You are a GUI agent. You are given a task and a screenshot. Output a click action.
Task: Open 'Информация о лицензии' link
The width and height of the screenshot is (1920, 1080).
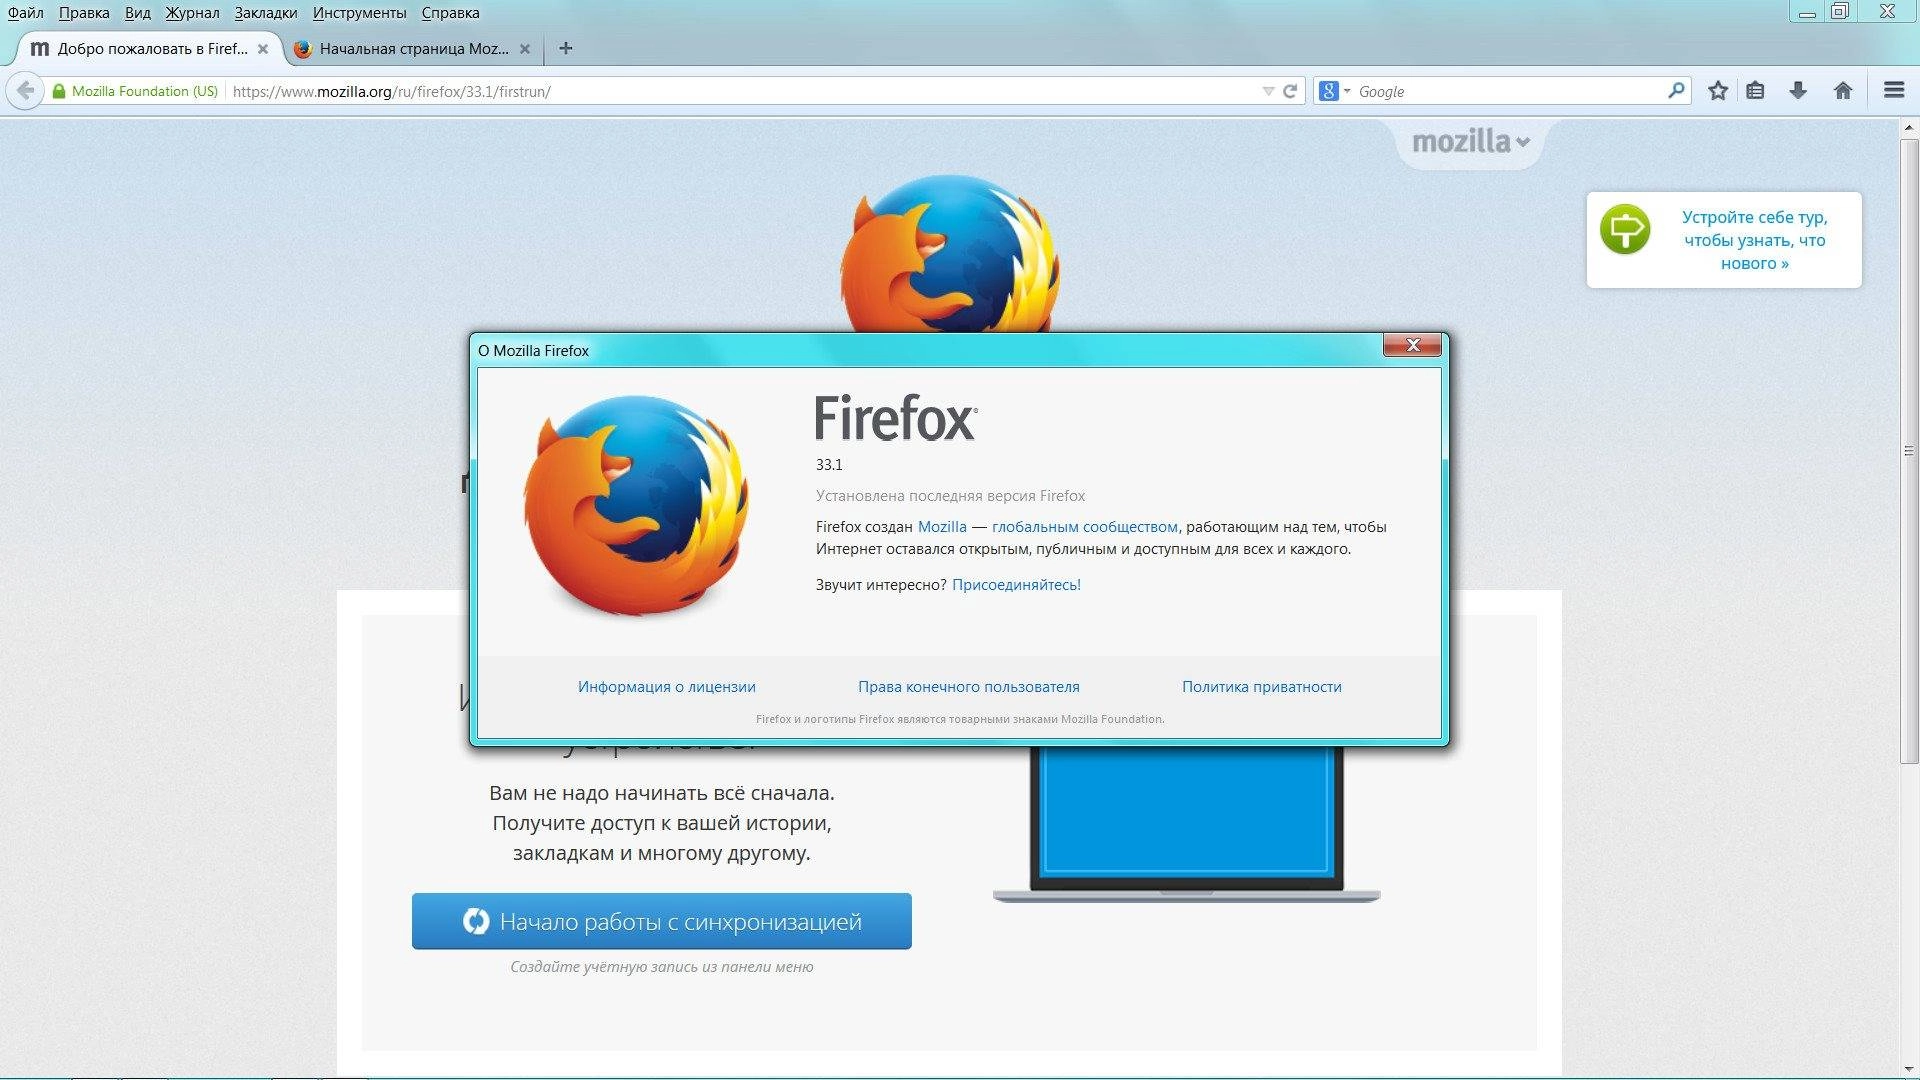[x=667, y=687]
